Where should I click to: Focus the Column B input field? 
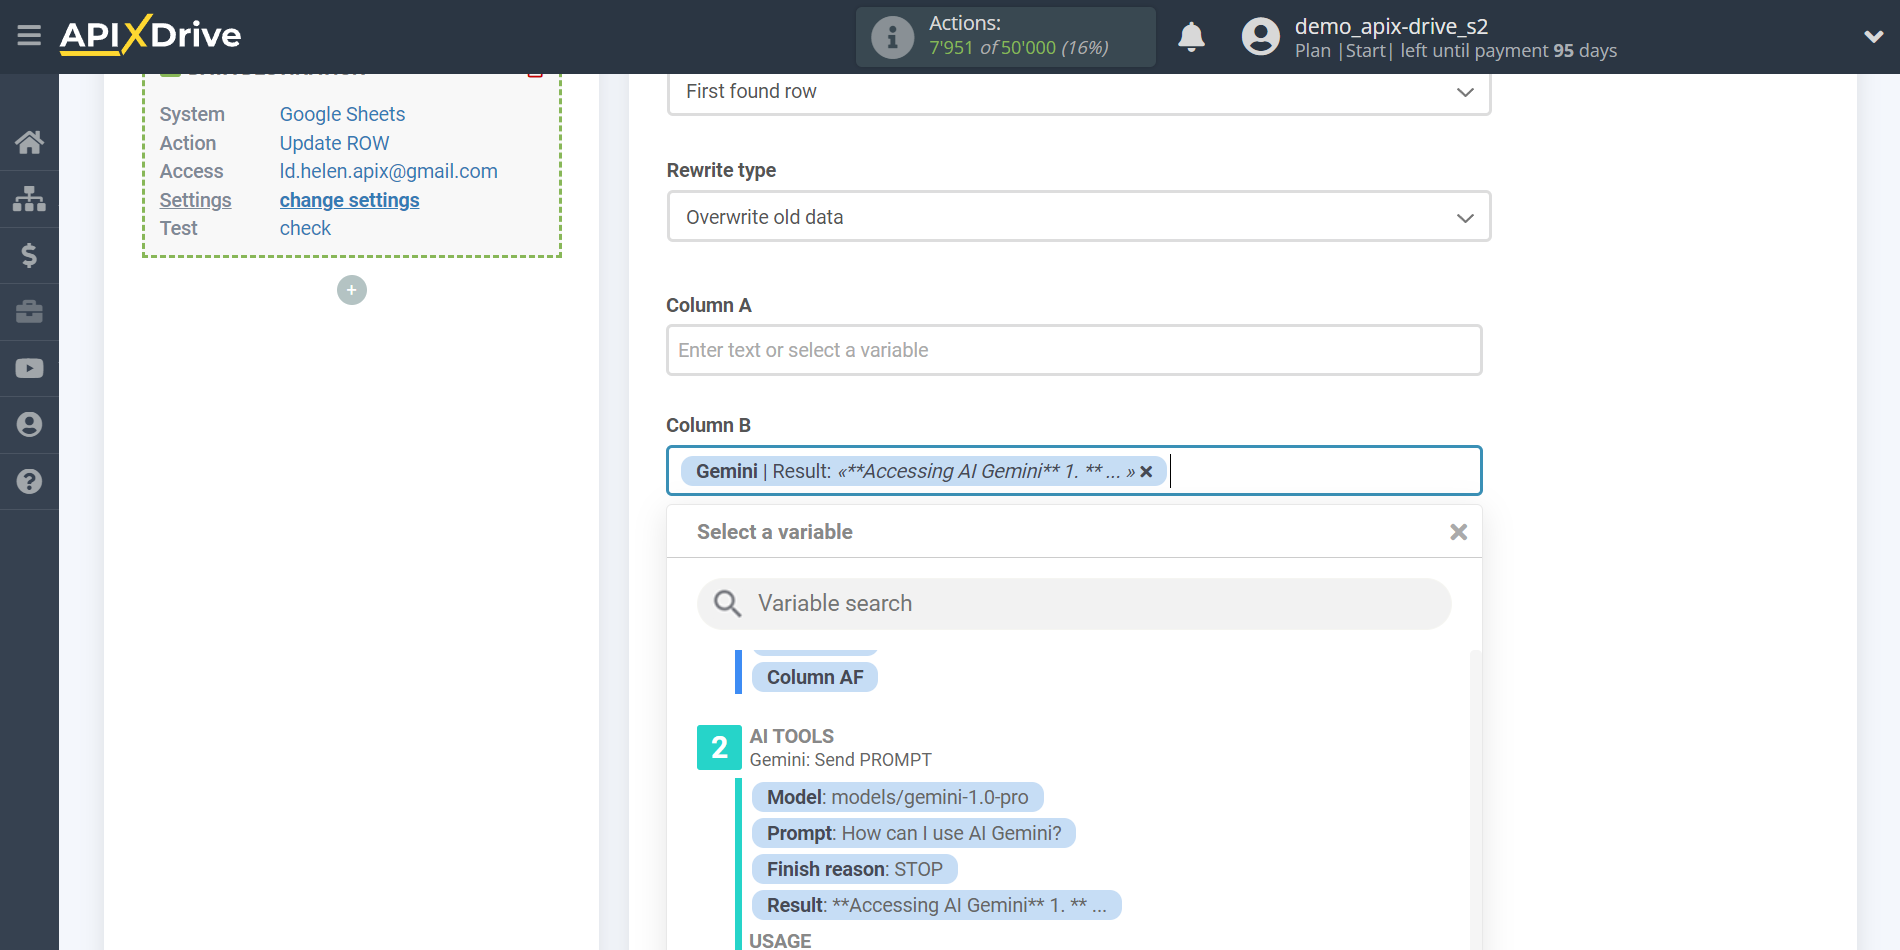(x=1074, y=470)
